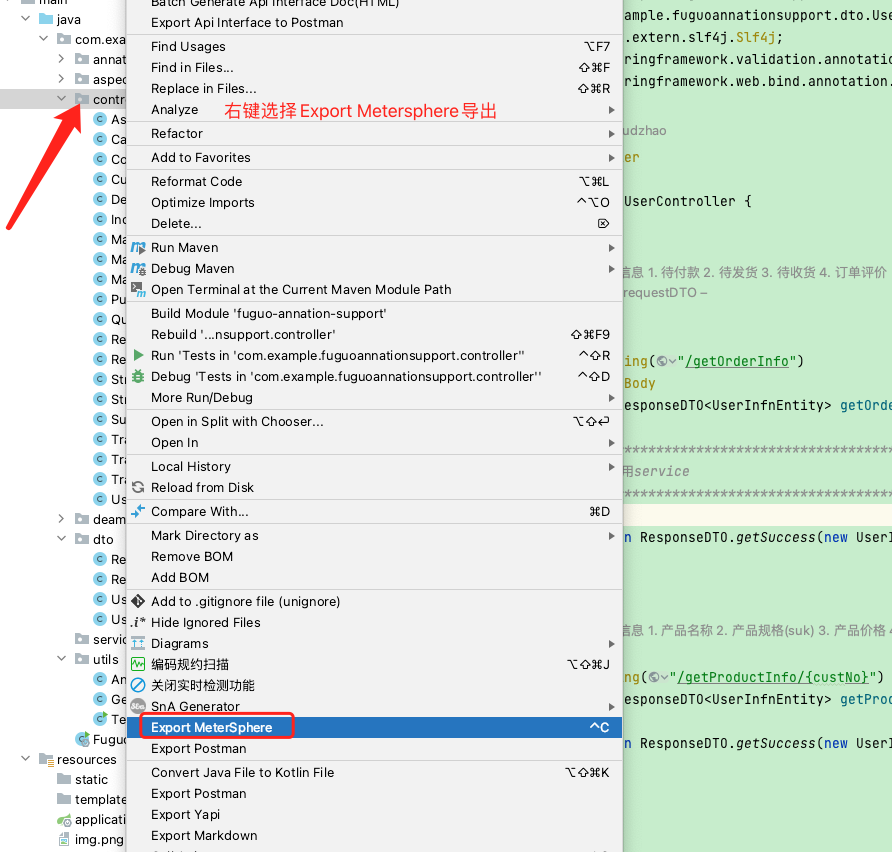Screen dimensions: 892x852
Task: Click the 编码规约扫描 scan icon
Action: pyautogui.click(x=138, y=664)
